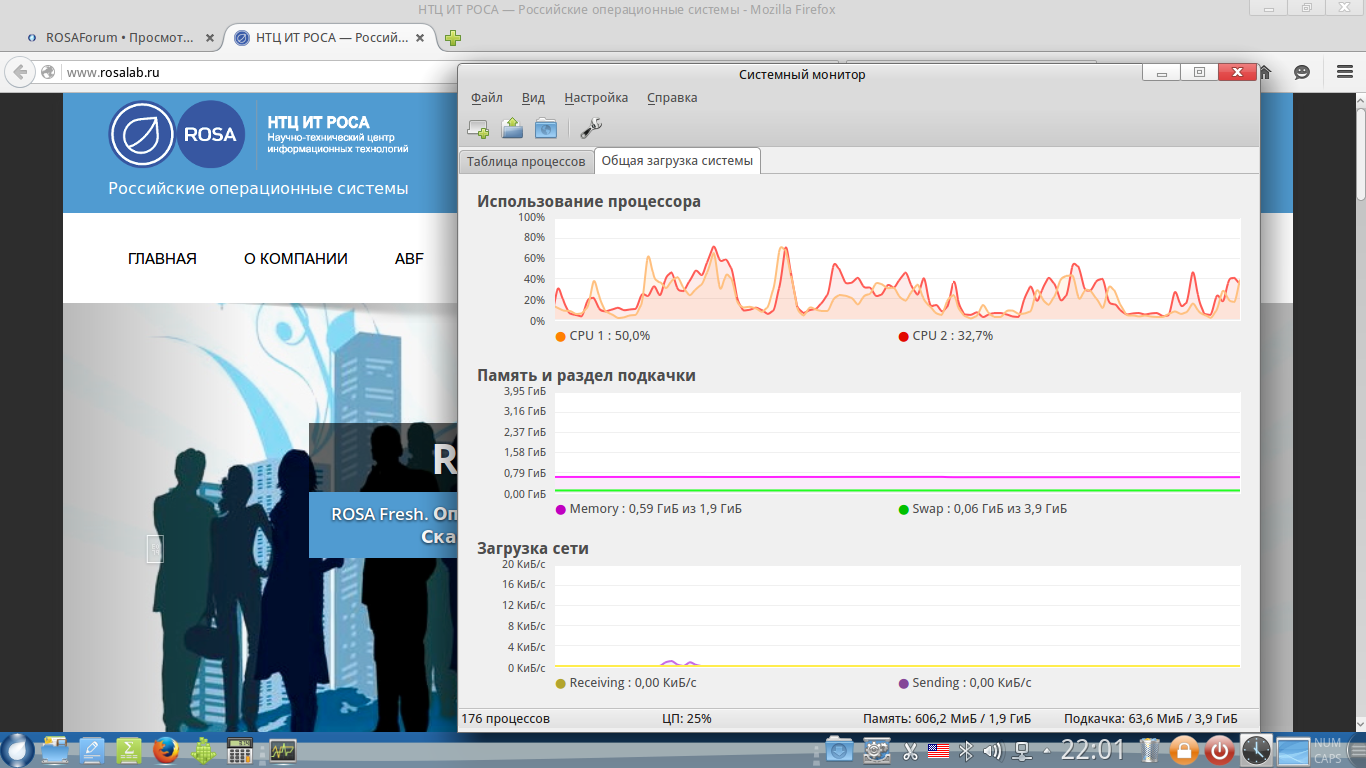Click the site identity globe in Firefox address bar
Viewport: 1366px width, 768px height.
(x=48, y=72)
